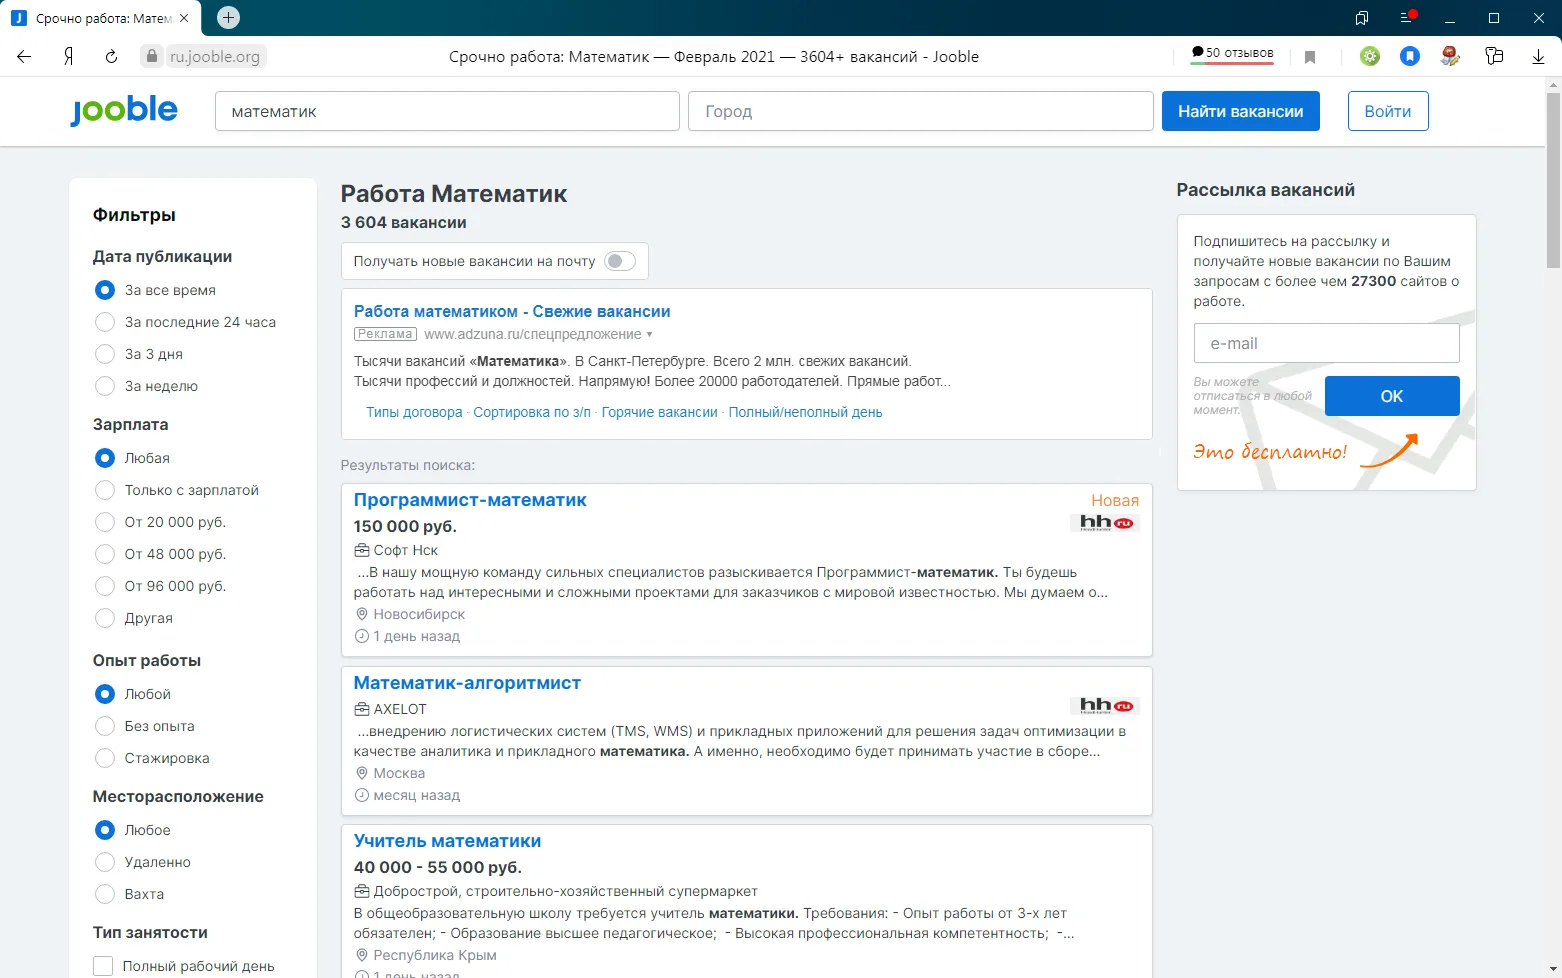The image size is (1562, 978).
Task: Click the briefcase icon beside AXELOT
Action: click(362, 709)
